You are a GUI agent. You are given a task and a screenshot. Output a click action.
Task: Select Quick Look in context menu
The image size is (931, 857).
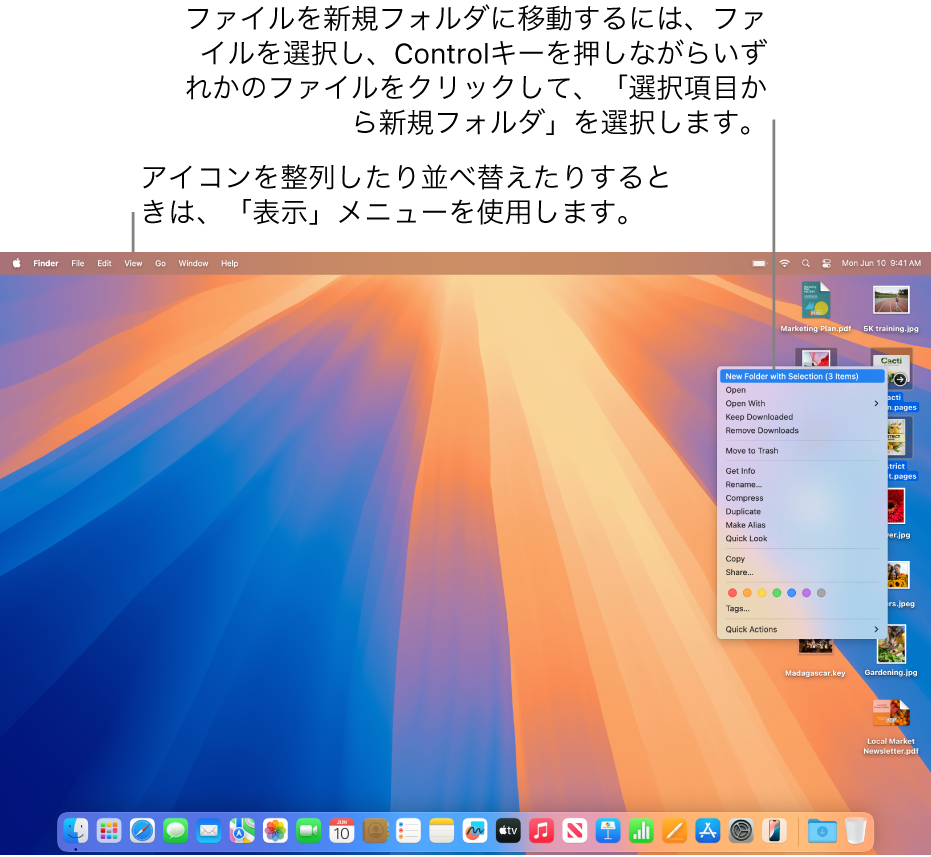pyautogui.click(x=802, y=539)
